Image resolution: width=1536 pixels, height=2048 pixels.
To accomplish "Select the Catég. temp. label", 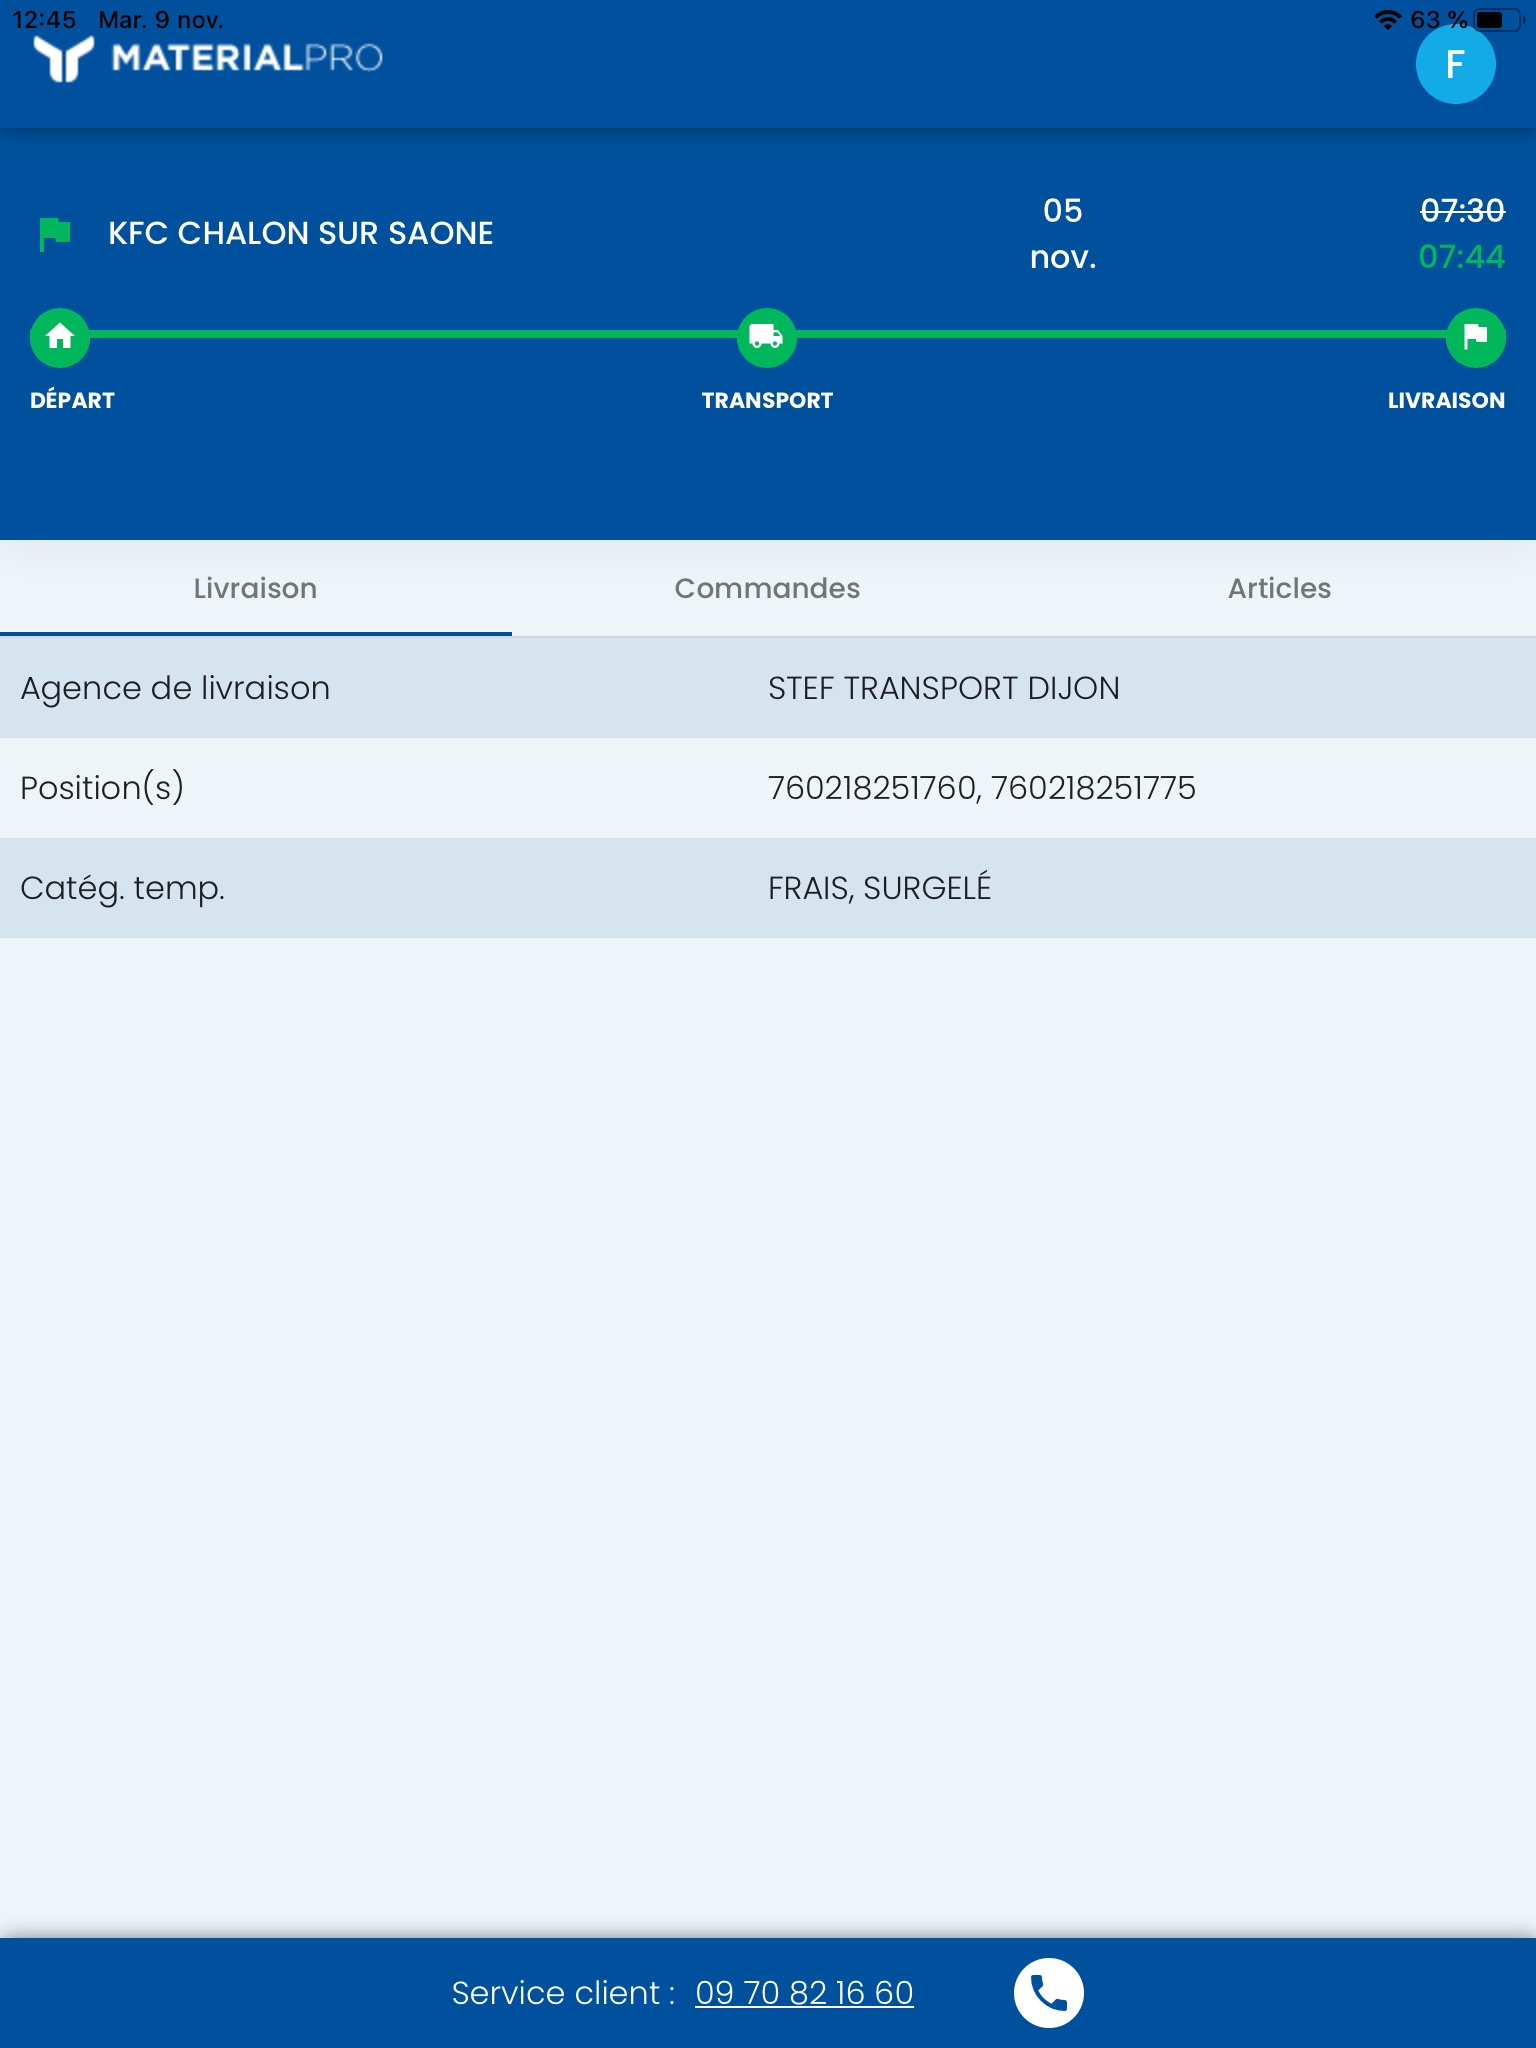I will coord(122,888).
